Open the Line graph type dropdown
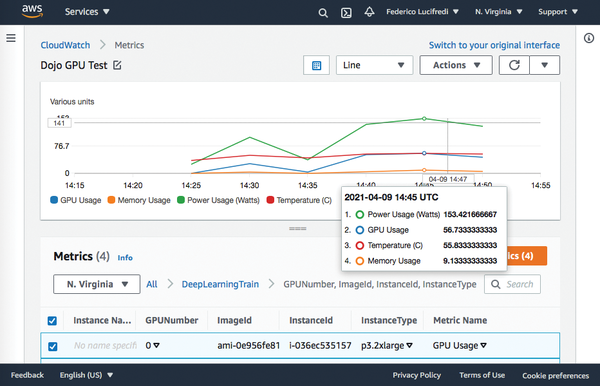The height and width of the screenshot is (386, 600). pos(375,65)
